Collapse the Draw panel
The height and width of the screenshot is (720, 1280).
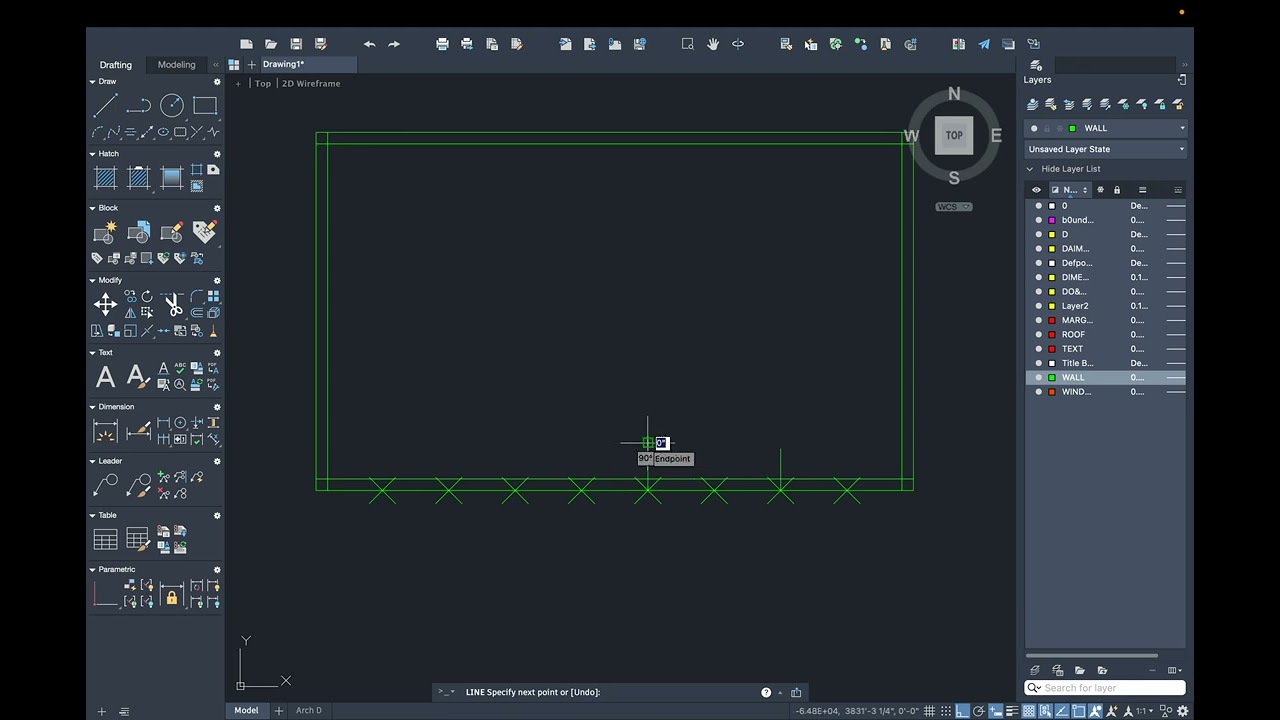click(x=92, y=82)
